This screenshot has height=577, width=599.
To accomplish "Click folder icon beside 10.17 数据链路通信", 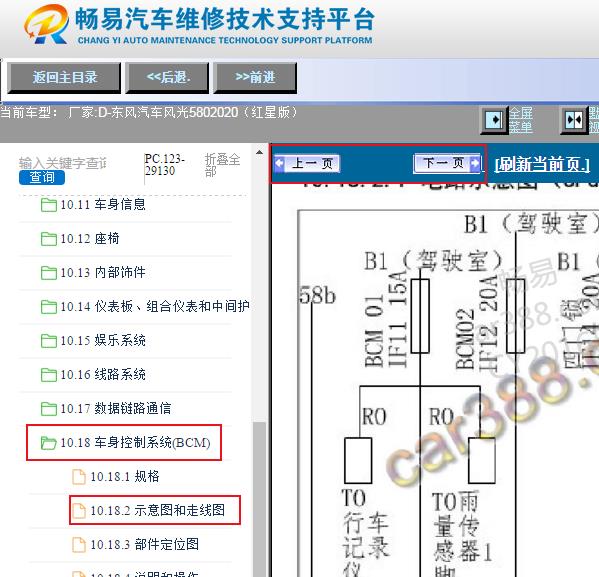I will coord(49,409).
